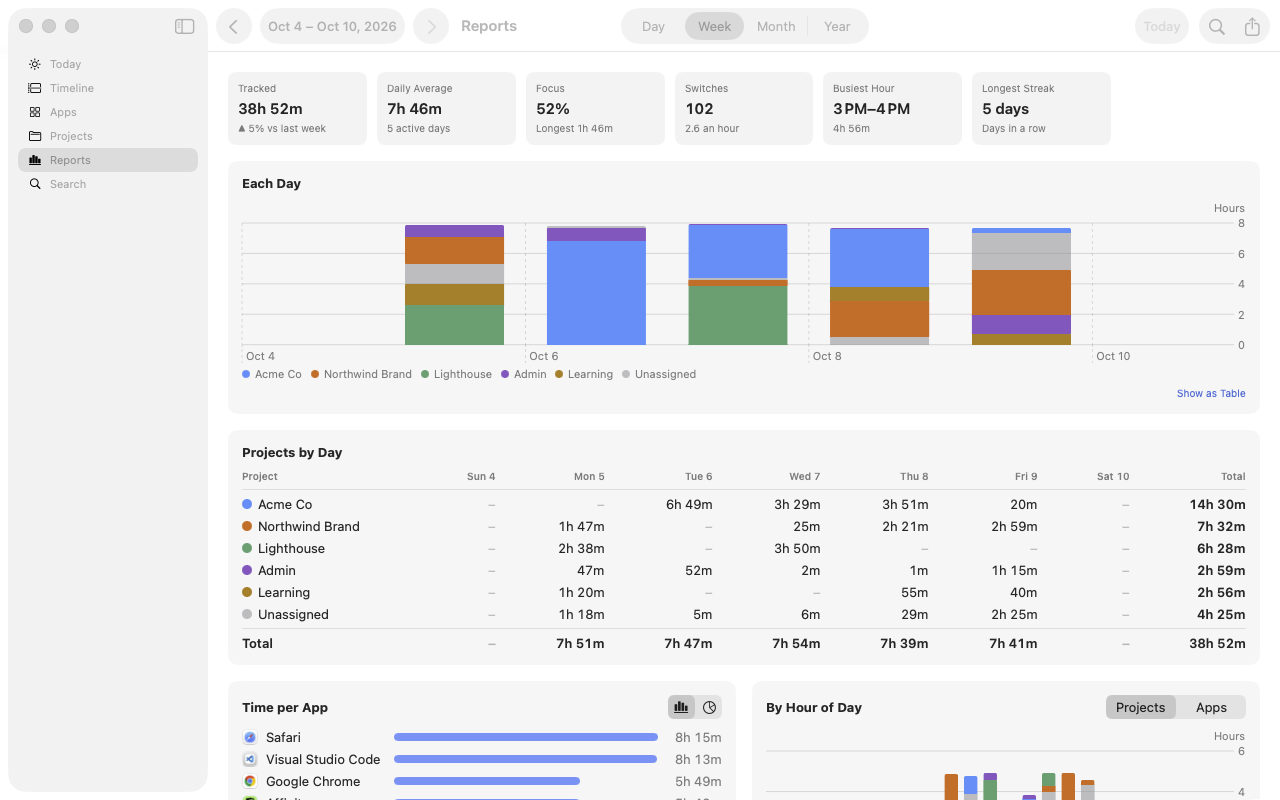The width and height of the screenshot is (1280, 800).
Task: Go to previous week with back arrow
Action: point(234,27)
